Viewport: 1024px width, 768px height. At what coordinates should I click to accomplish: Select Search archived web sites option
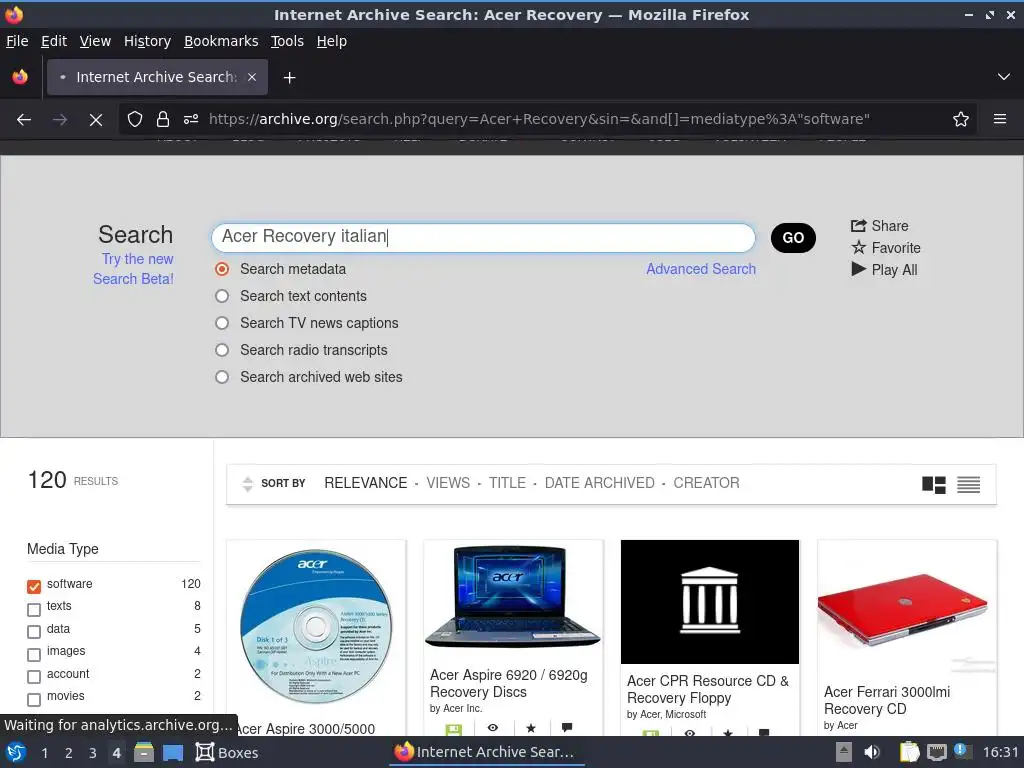pyautogui.click(x=222, y=377)
